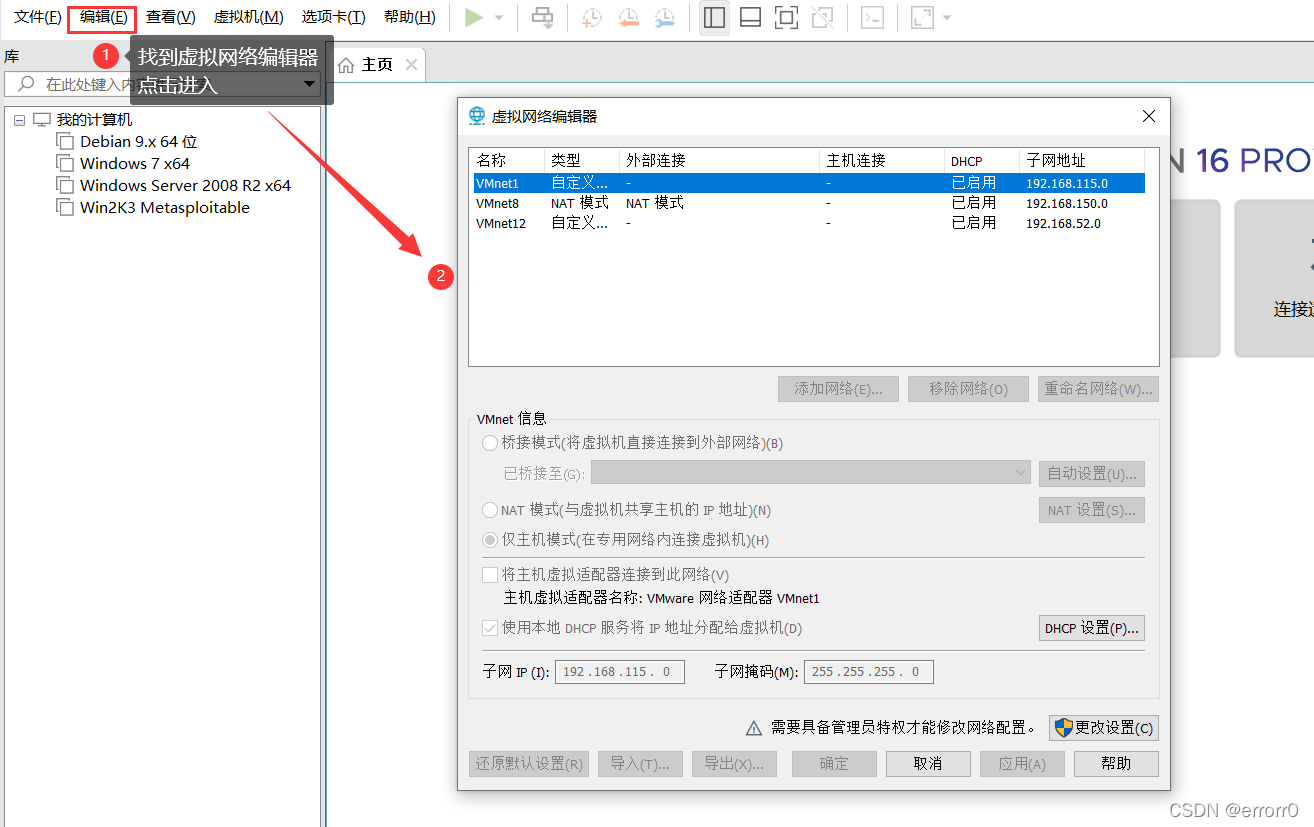
Task: Click the NAT 设置(S)... button
Action: click(1092, 510)
